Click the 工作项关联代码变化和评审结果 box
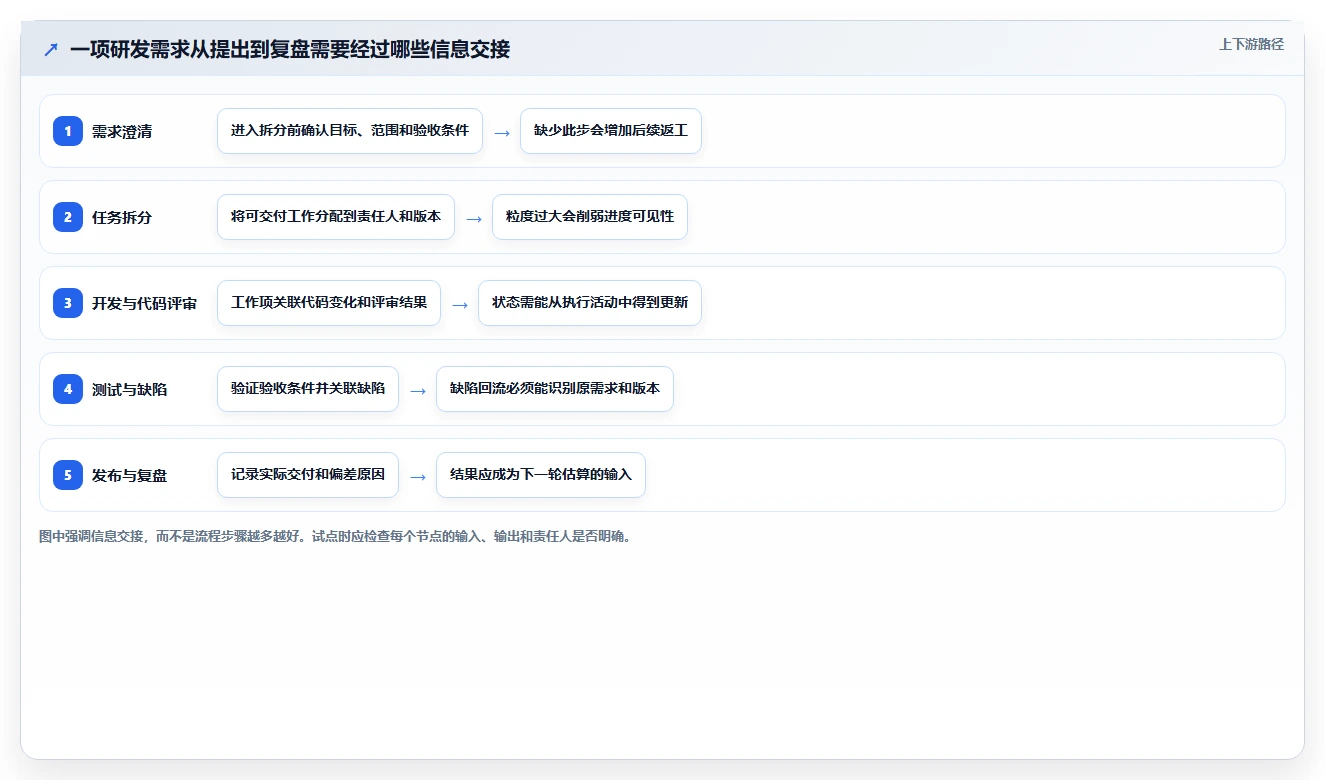This screenshot has width=1325, height=780. [x=329, y=303]
